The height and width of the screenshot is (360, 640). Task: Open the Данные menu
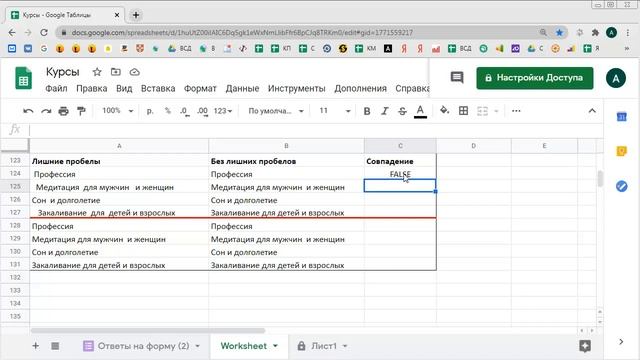point(242,89)
